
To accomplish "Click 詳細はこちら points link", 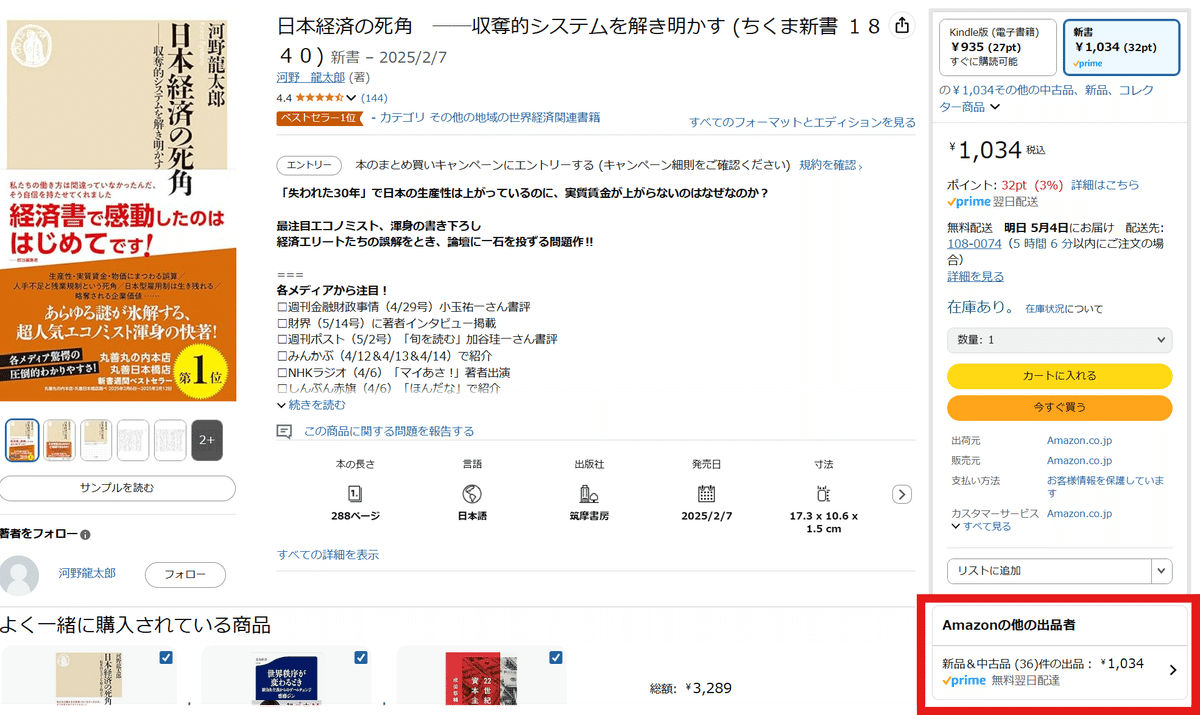I will (x=1105, y=185).
